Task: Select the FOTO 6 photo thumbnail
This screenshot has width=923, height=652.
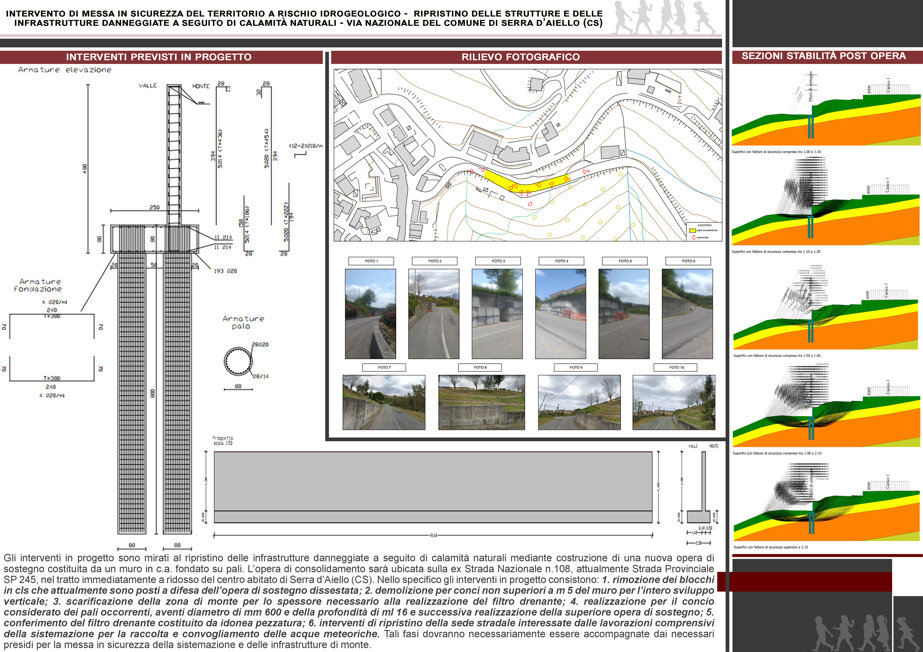Action: tap(687, 314)
